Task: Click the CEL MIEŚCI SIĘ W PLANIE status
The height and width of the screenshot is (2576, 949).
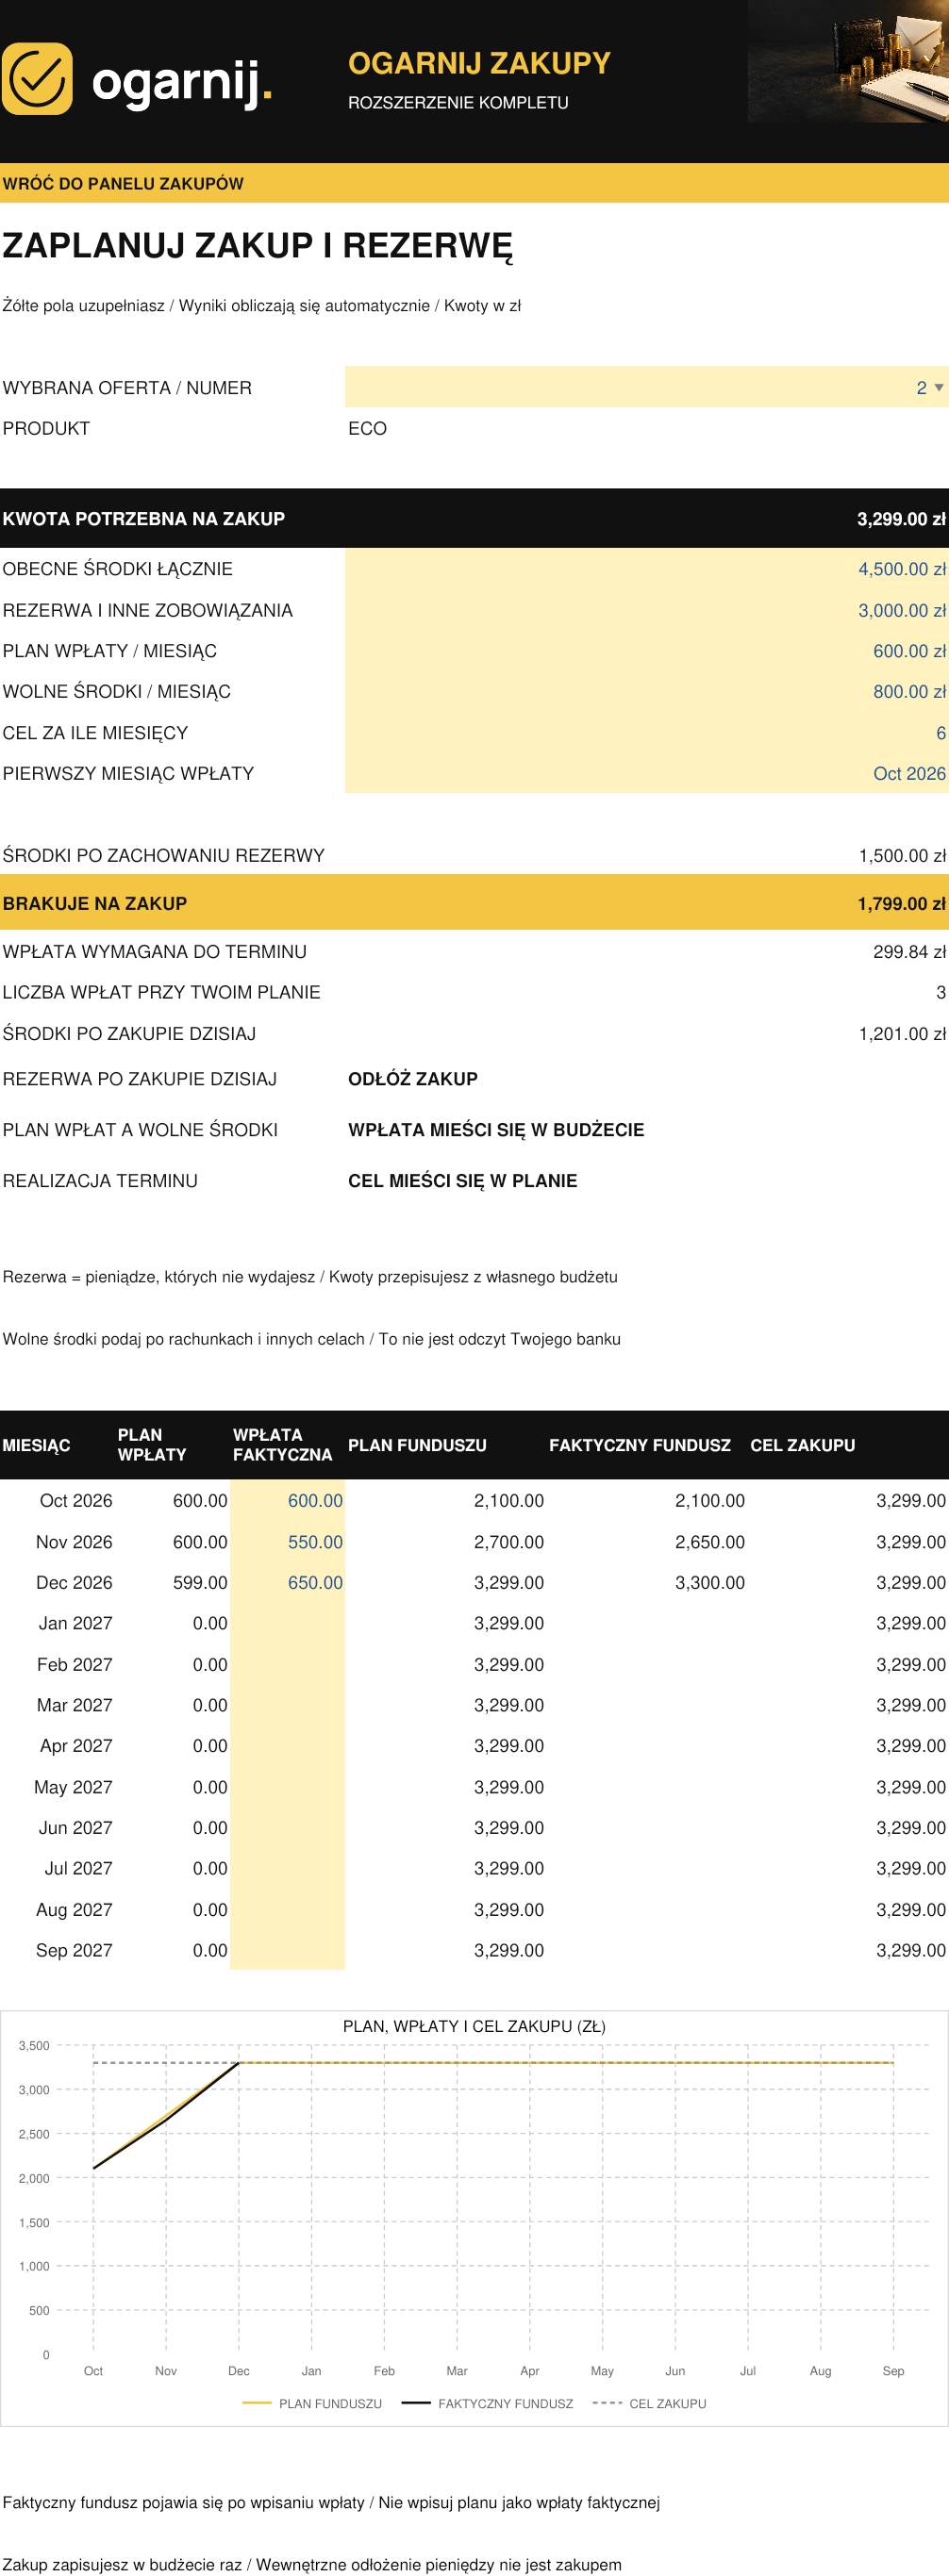Action: pos(463,1181)
